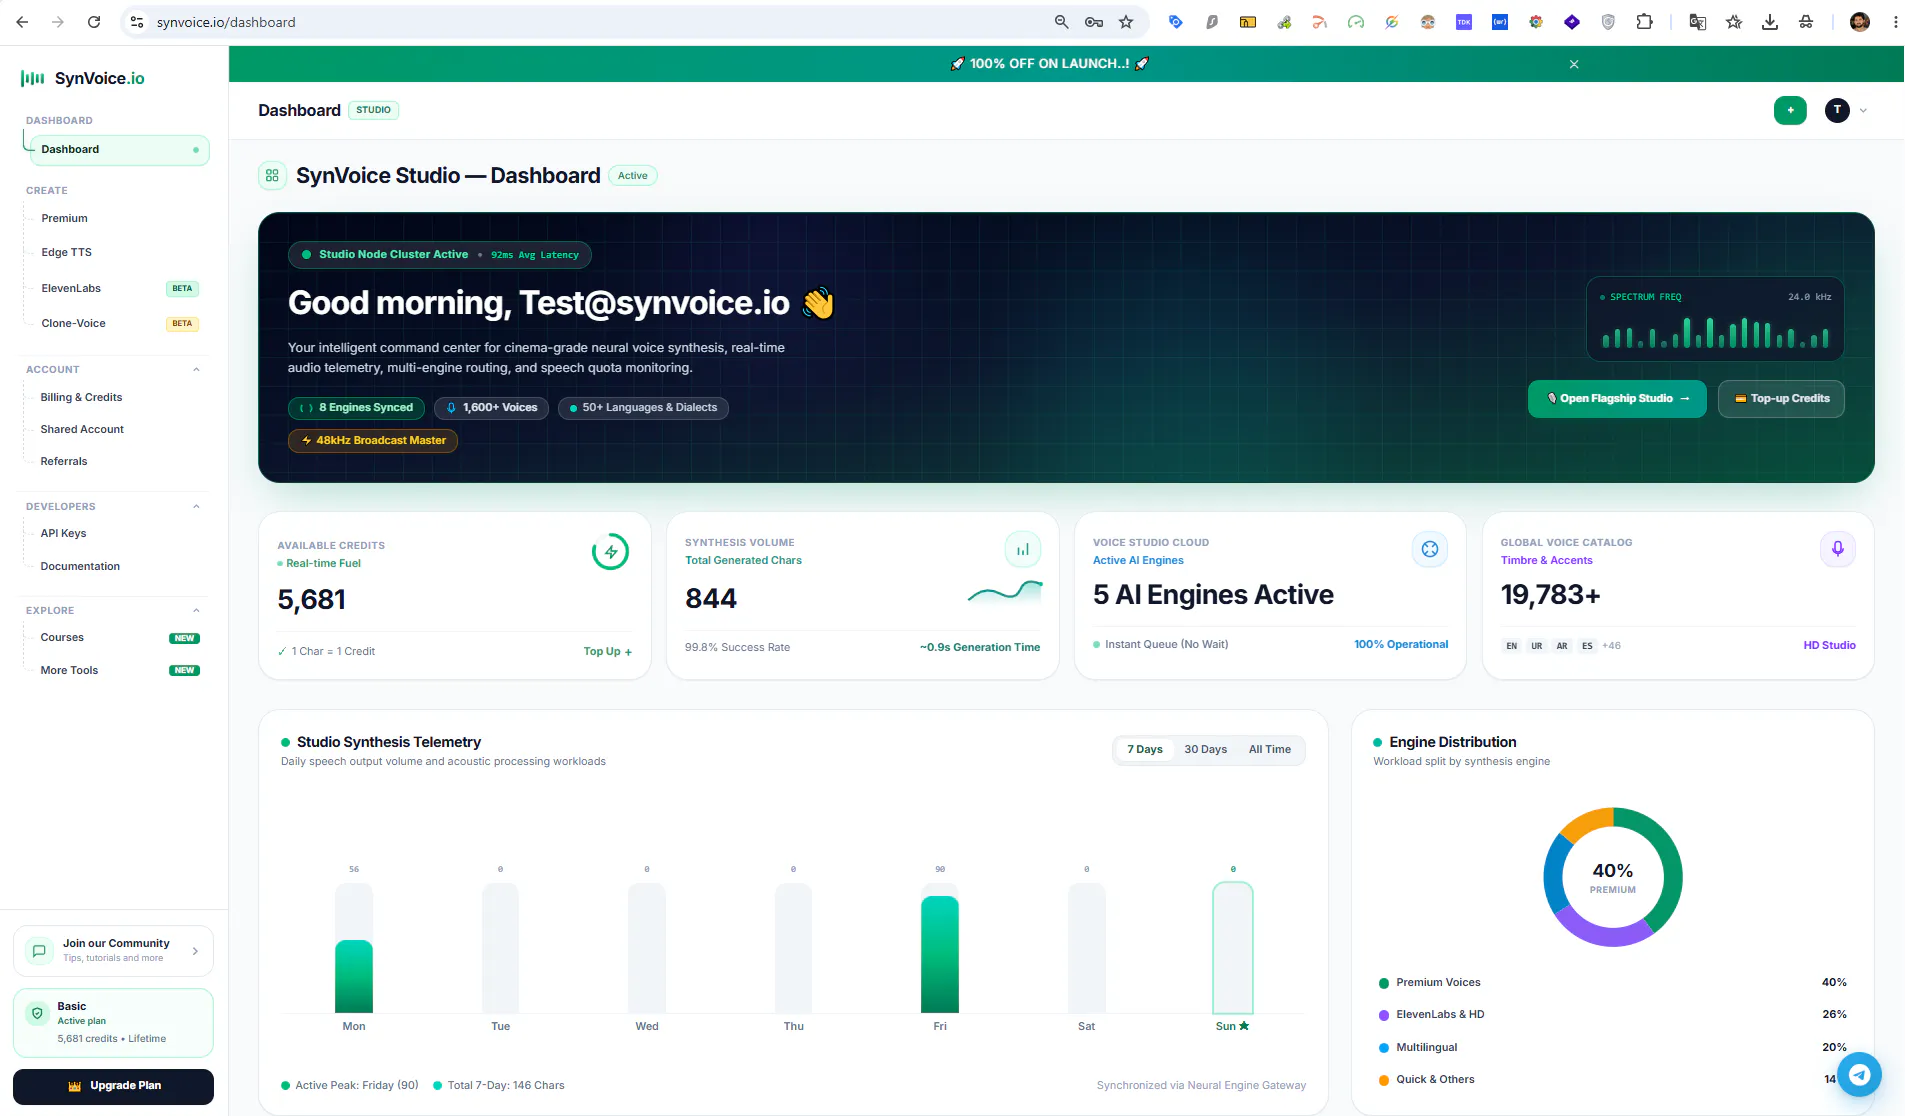Collapse the Developers sidebar section

coord(196,507)
